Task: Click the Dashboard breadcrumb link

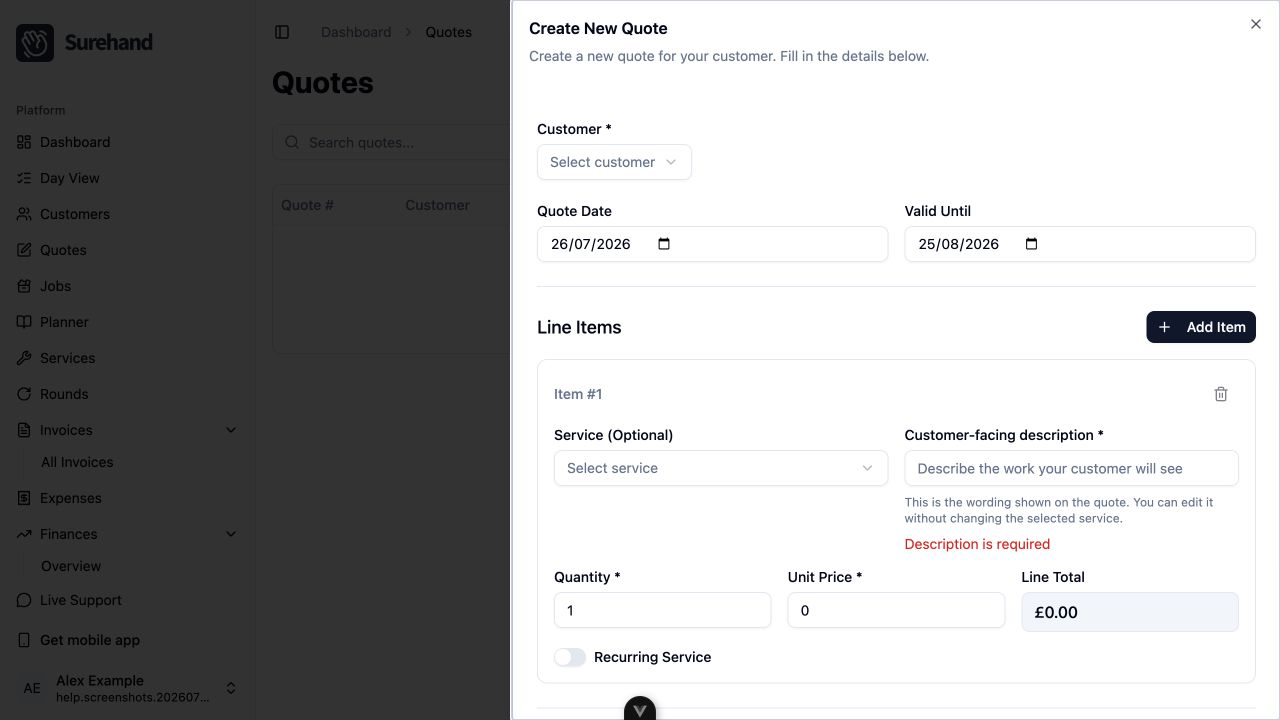Action: [356, 32]
